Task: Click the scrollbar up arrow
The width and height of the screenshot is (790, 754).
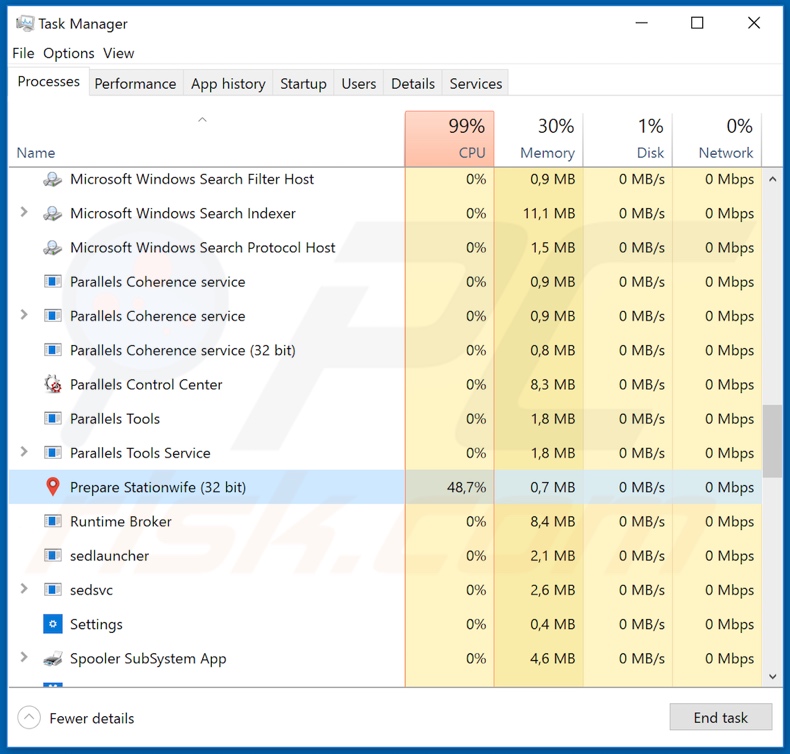Action: (x=772, y=179)
